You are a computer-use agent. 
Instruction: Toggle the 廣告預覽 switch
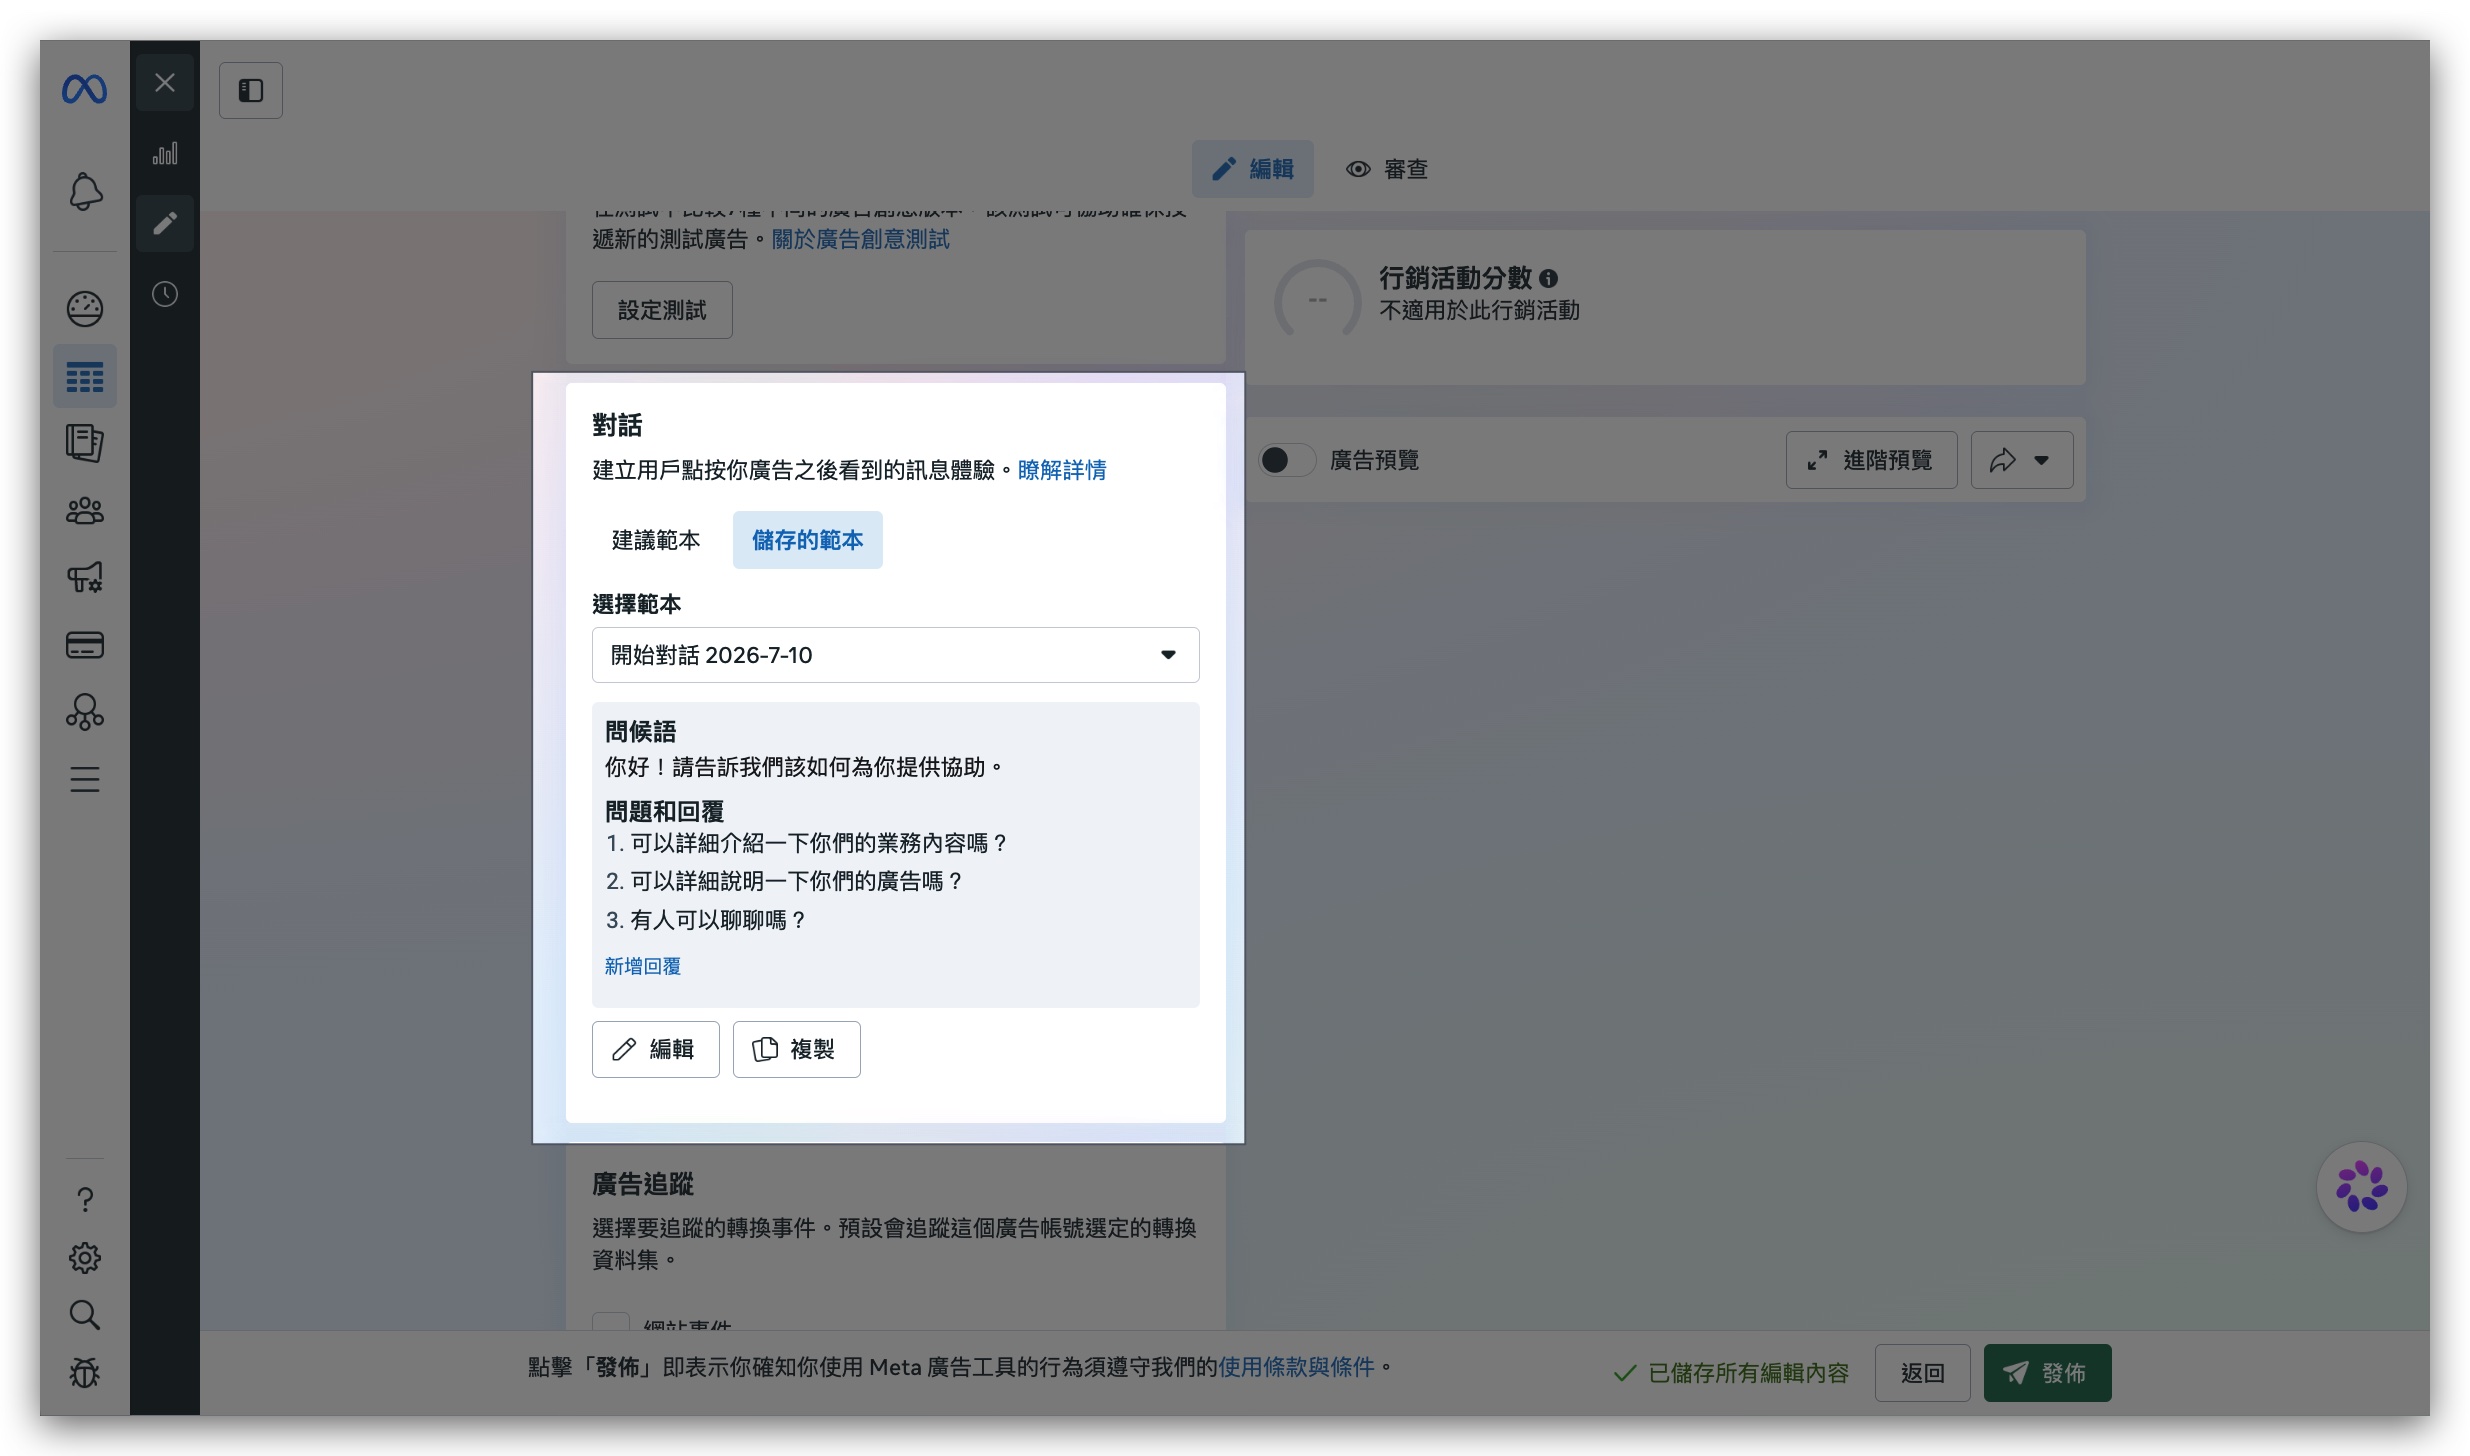pyautogui.click(x=1286, y=460)
